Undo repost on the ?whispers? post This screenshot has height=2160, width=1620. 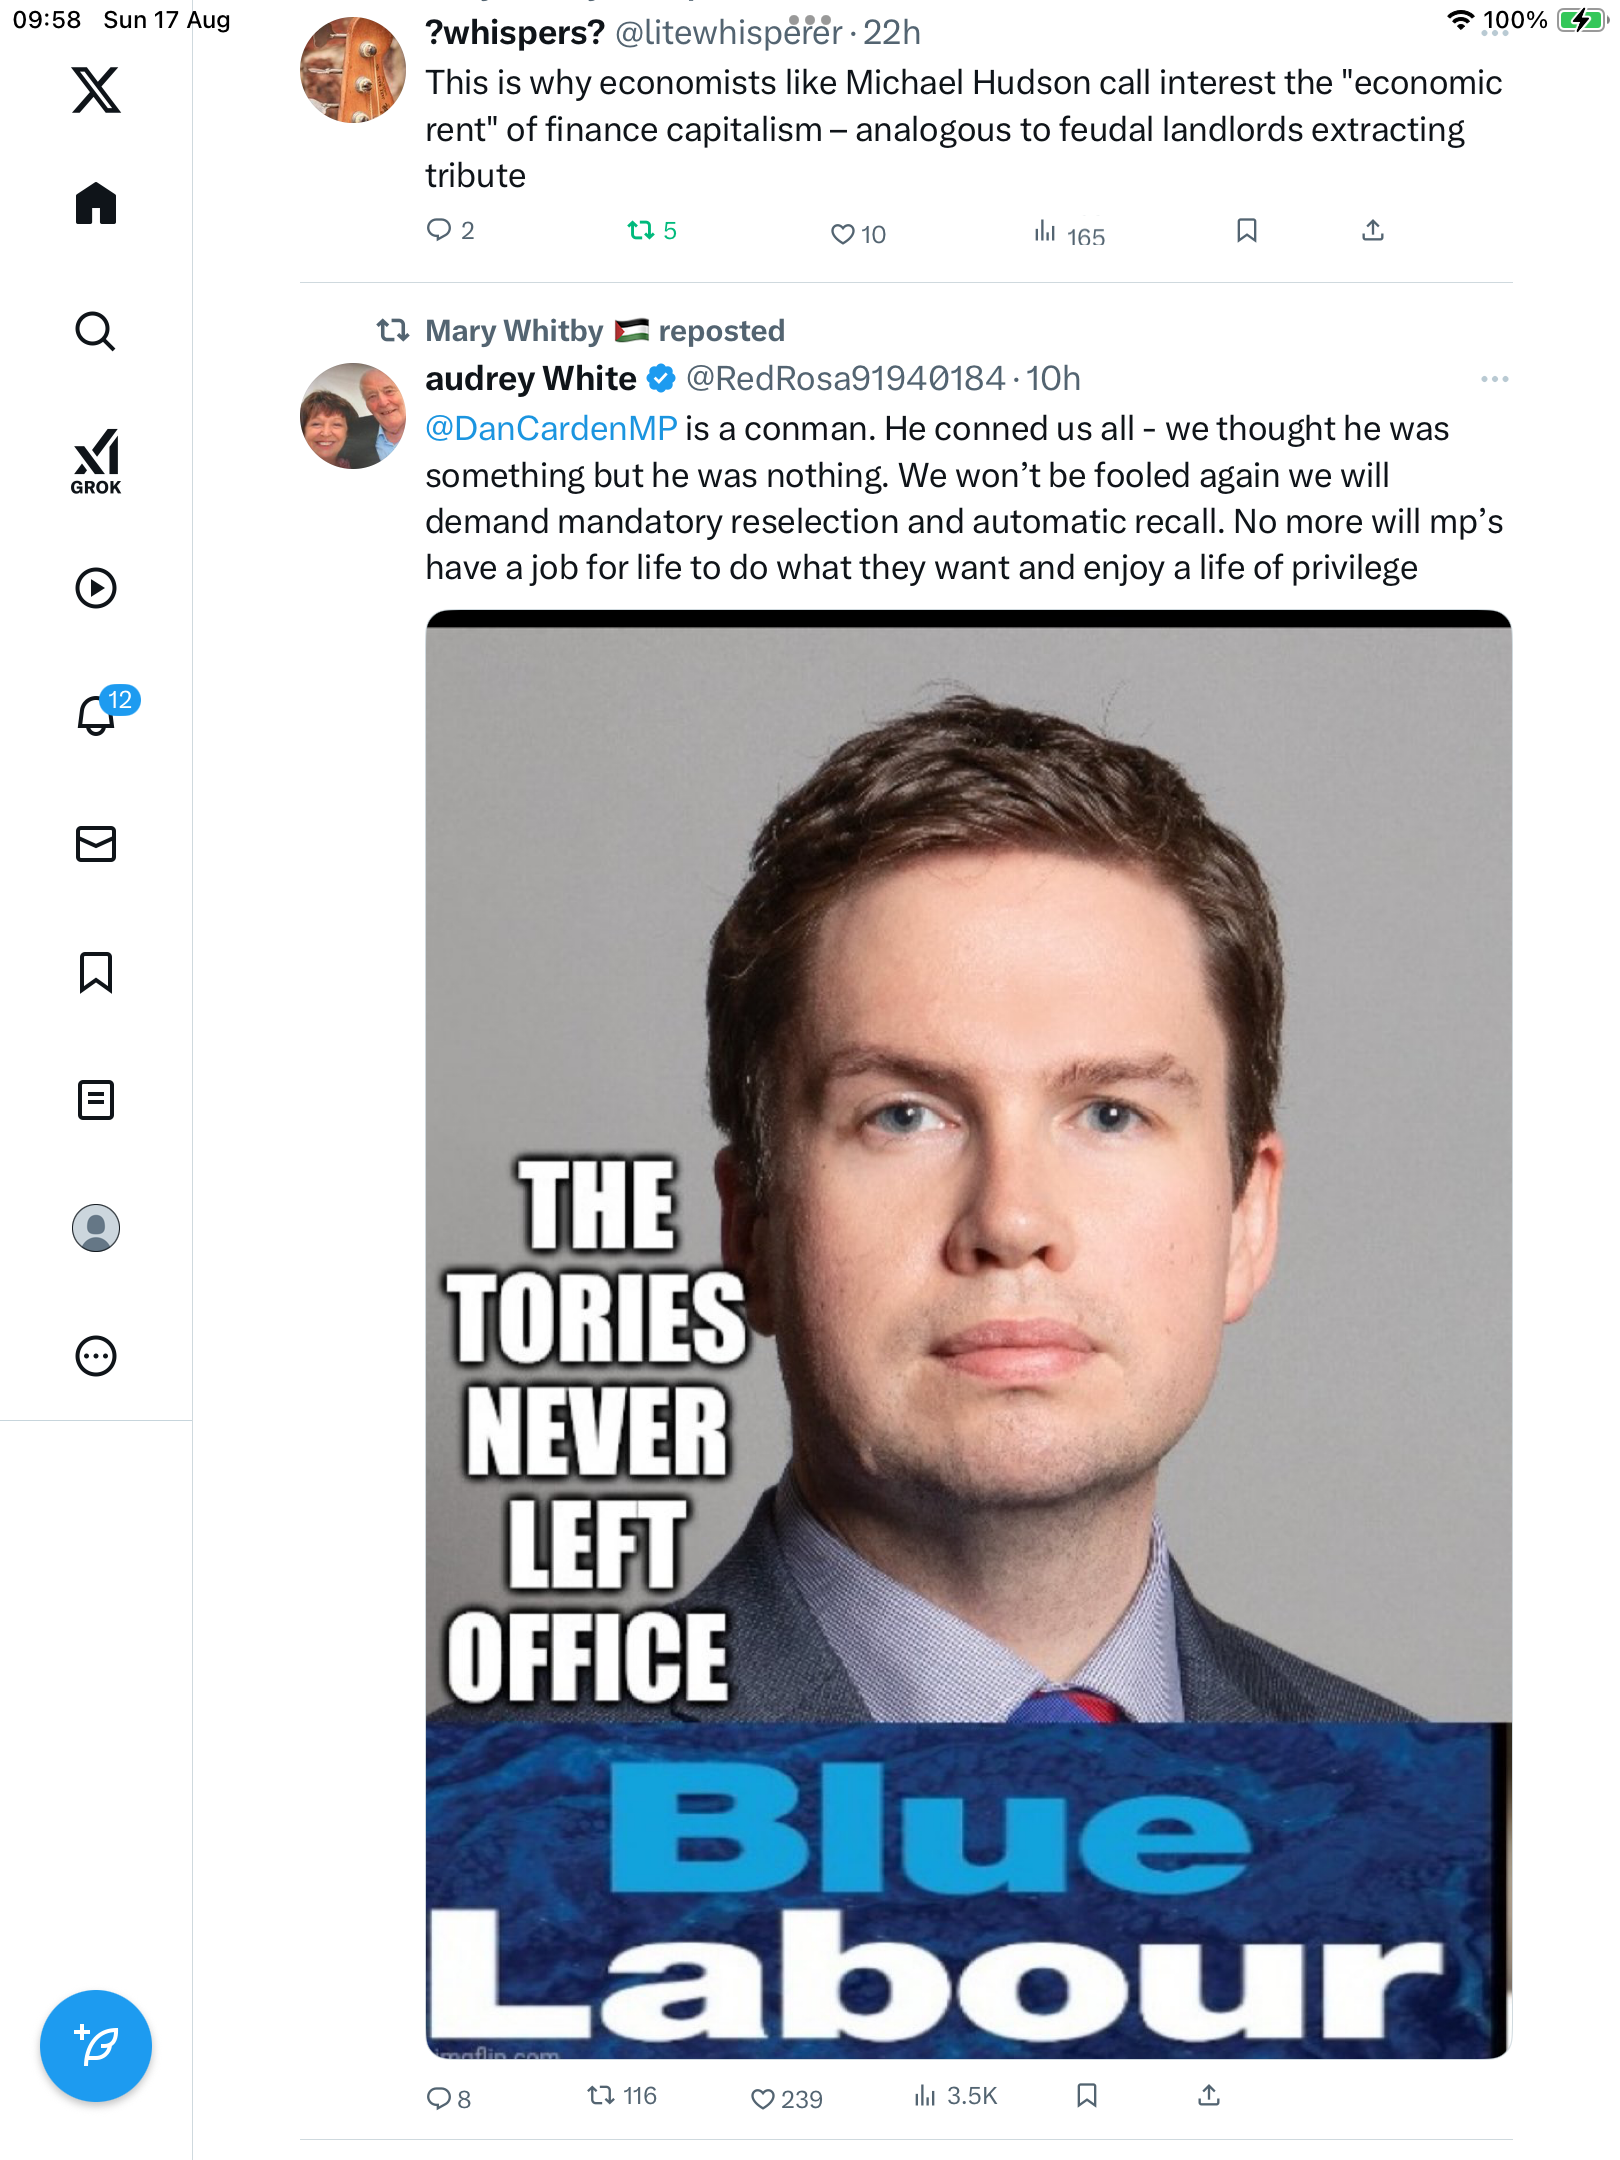(641, 231)
